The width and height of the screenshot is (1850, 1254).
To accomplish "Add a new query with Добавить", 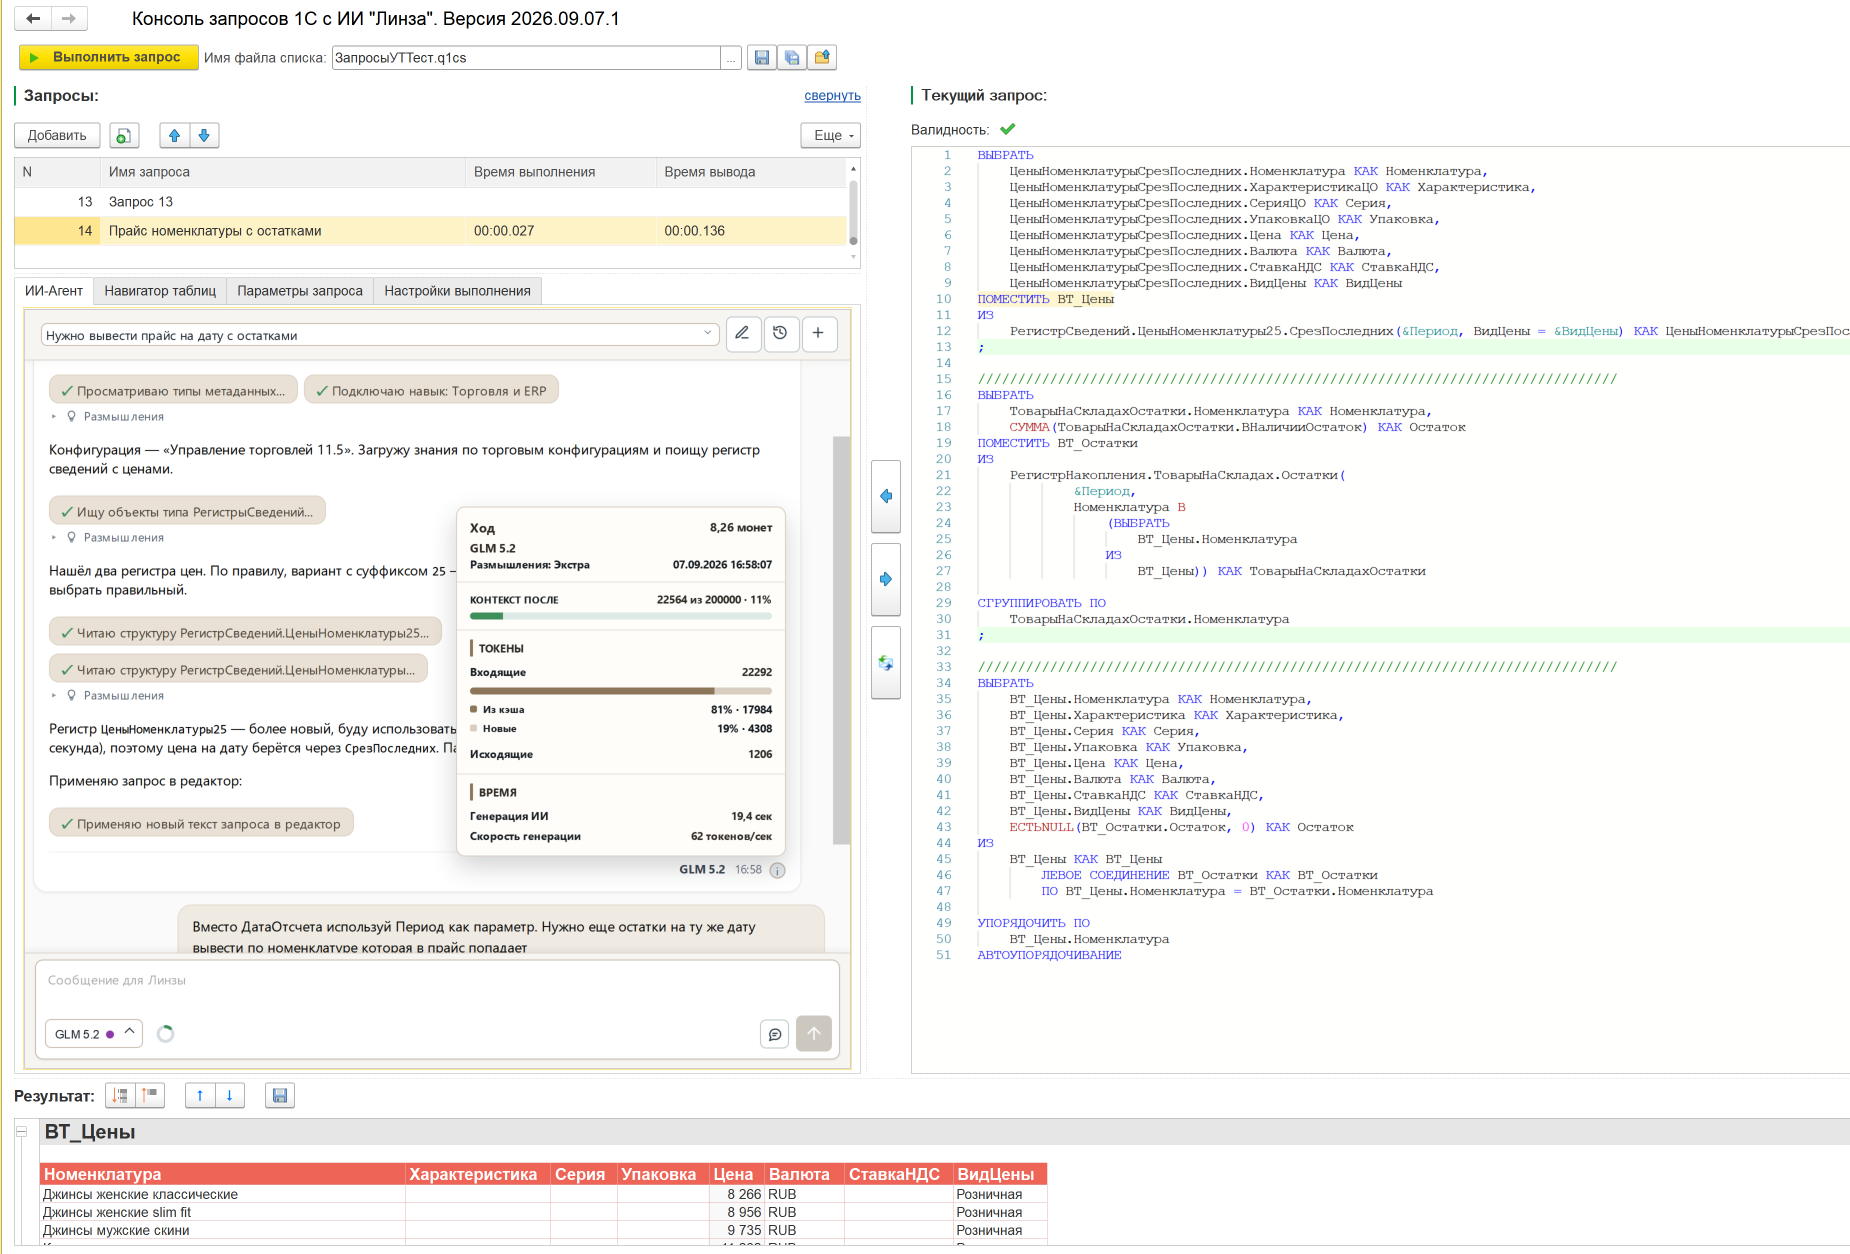I will tap(57, 135).
